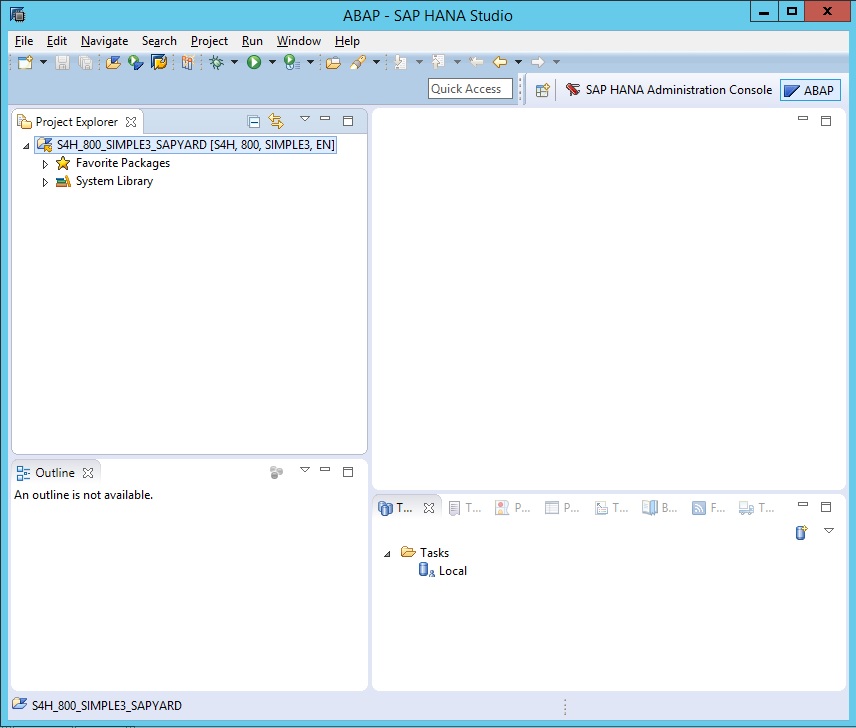Close the Transport tasks tab in bottom panel

click(429, 508)
